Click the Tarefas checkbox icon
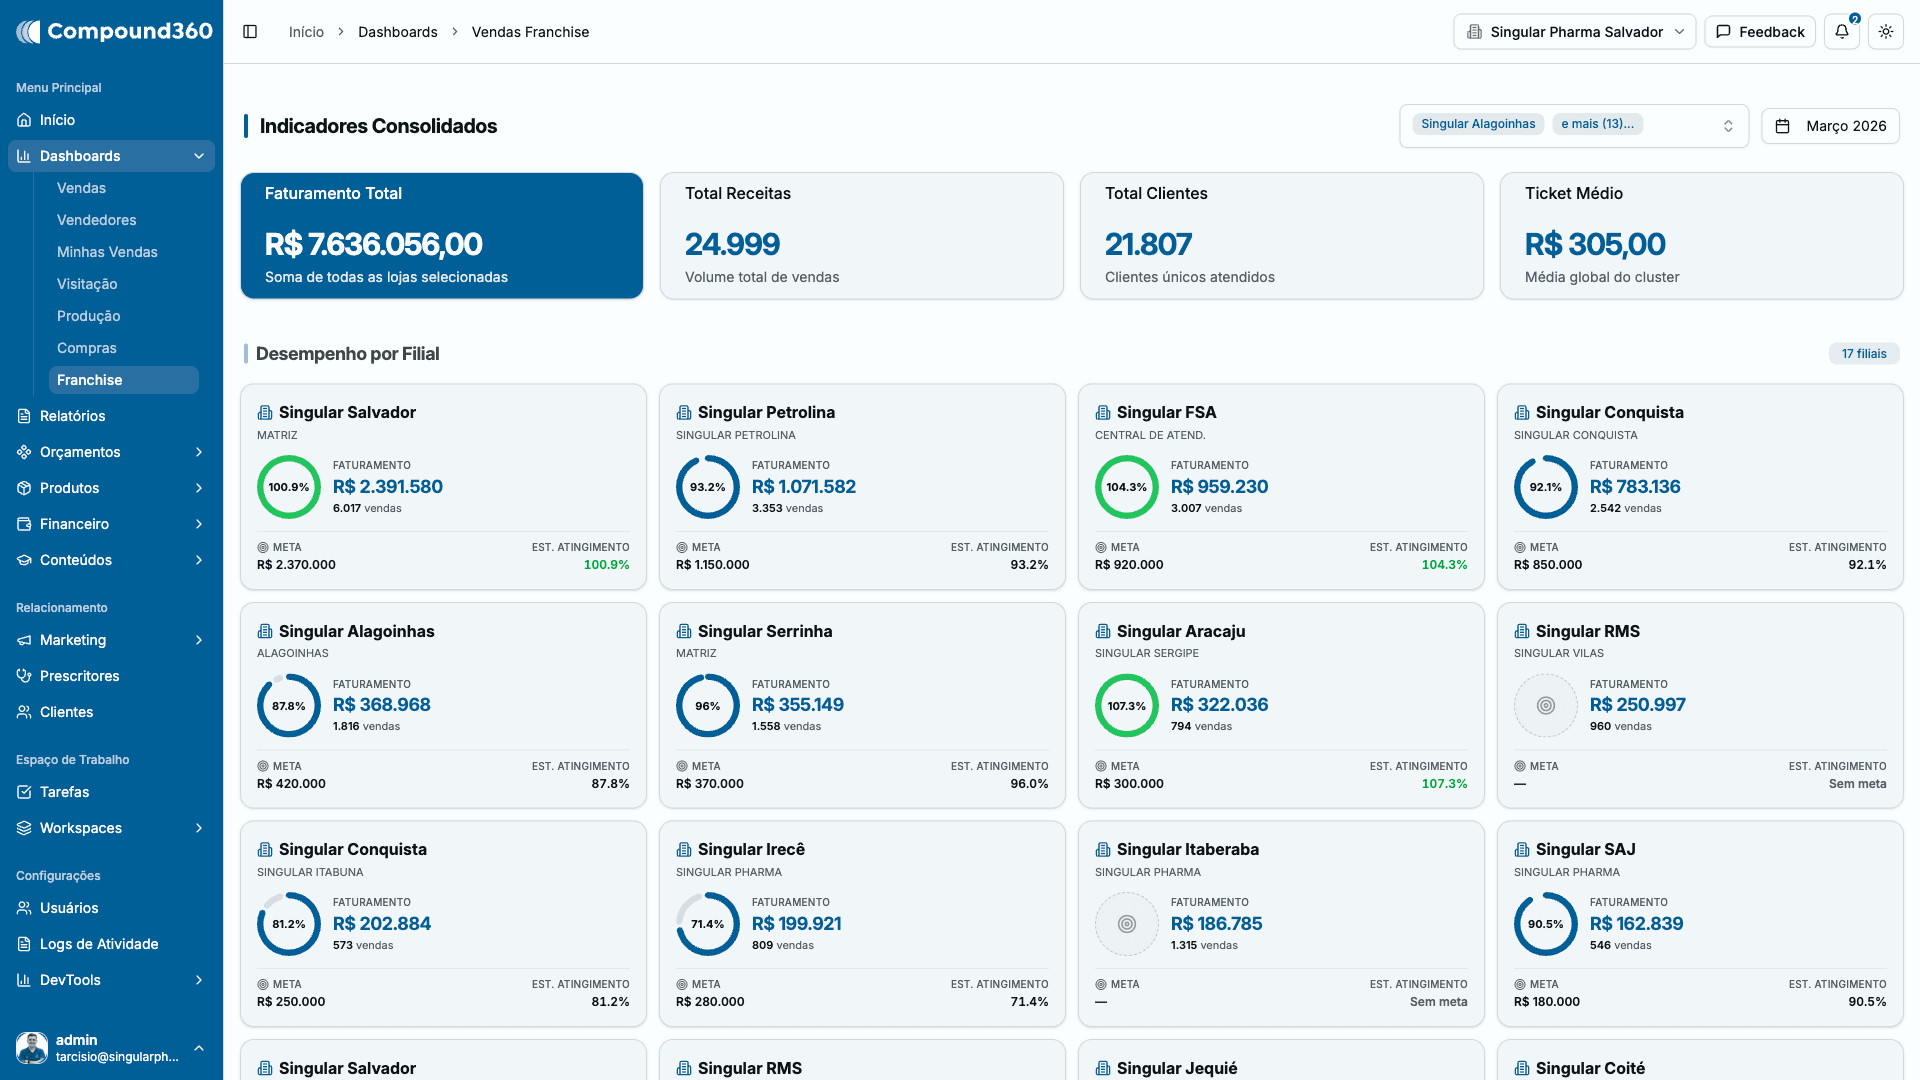 [x=24, y=792]
